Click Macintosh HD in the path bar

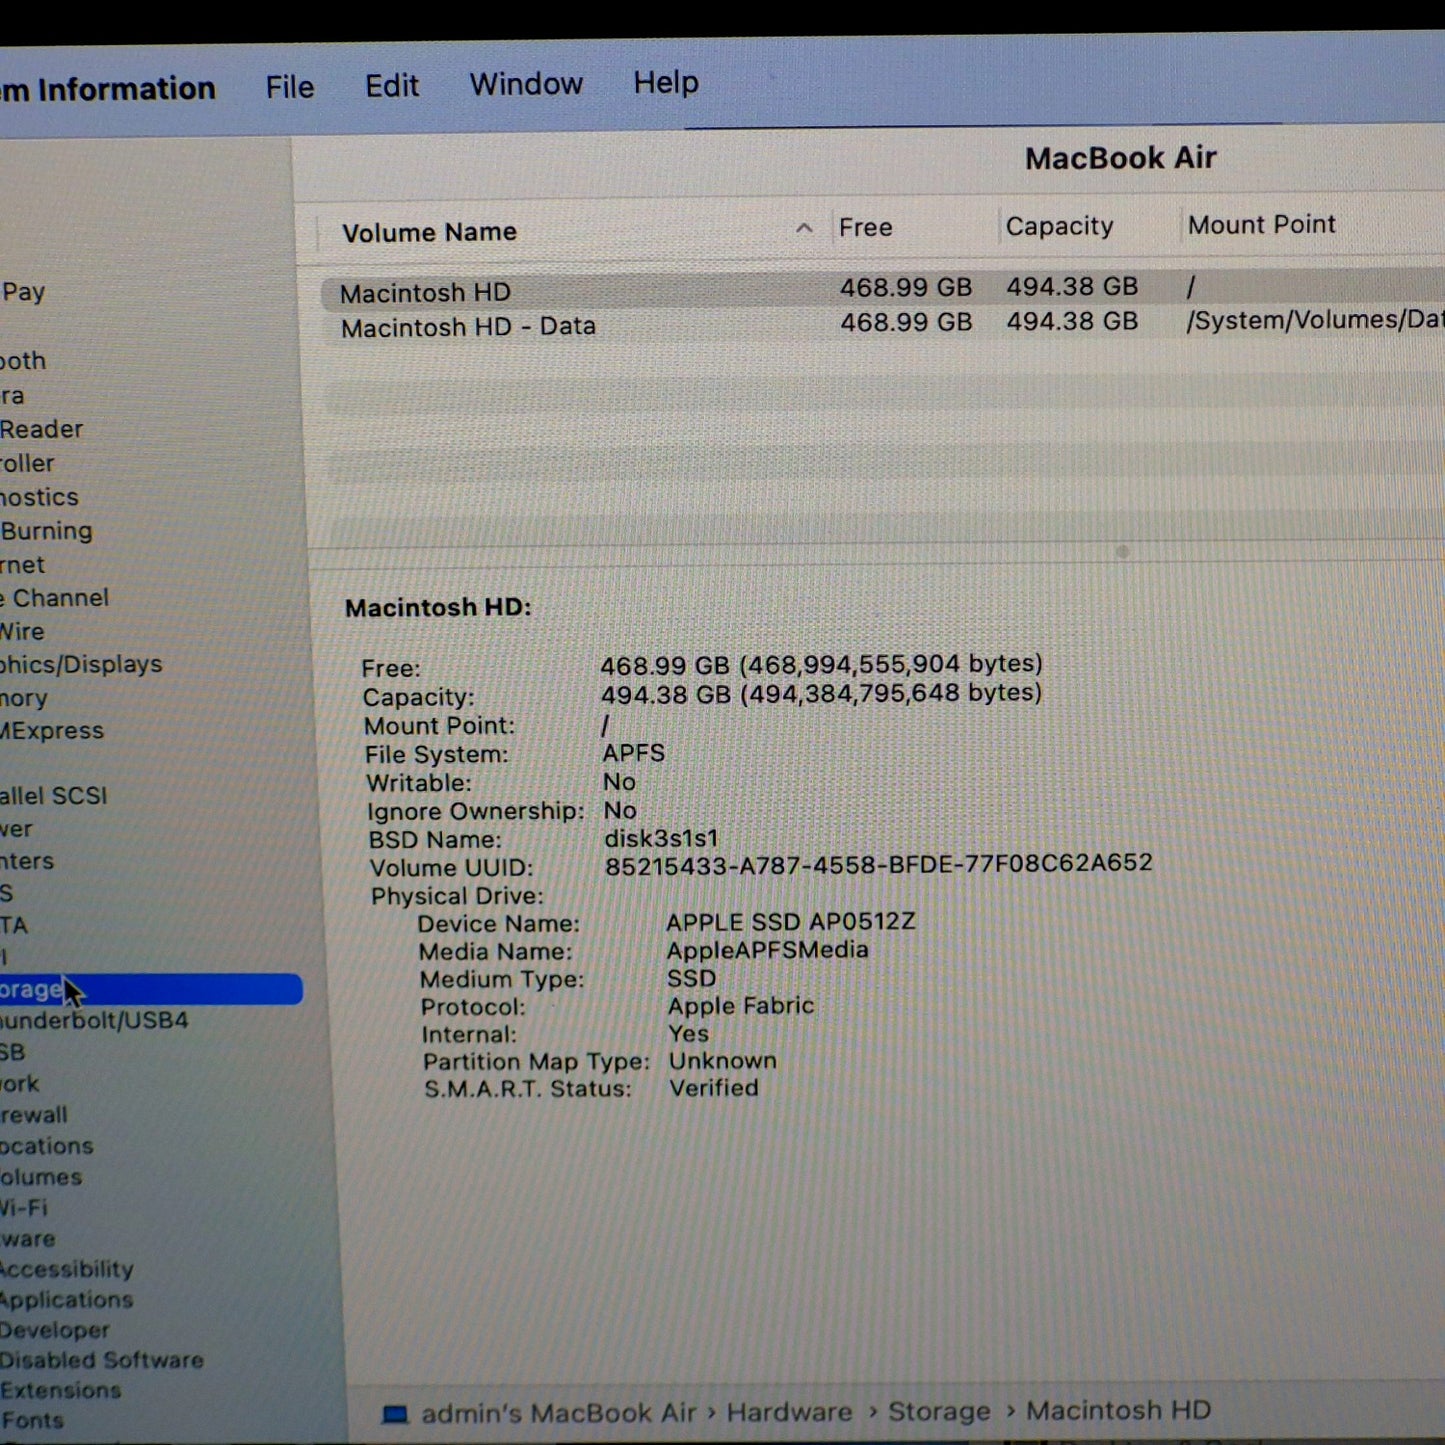point(1118,1410)
